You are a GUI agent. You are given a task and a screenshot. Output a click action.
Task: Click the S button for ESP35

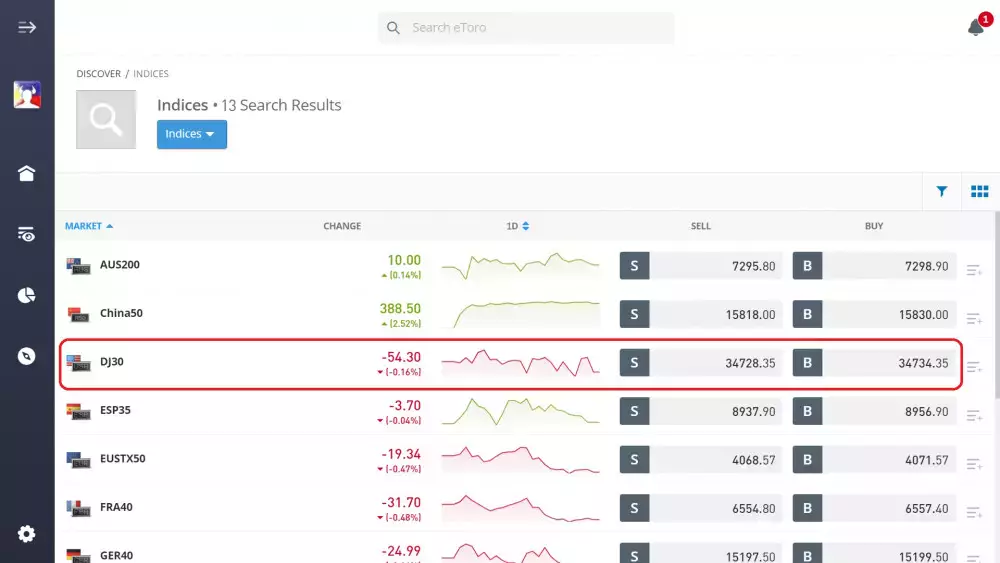click(x=634, y=411)
